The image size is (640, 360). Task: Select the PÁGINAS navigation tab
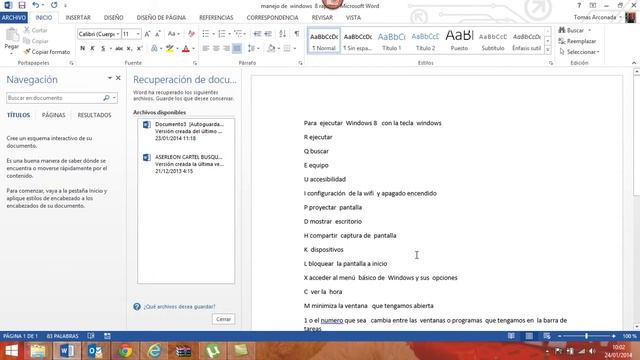[53, 115]
